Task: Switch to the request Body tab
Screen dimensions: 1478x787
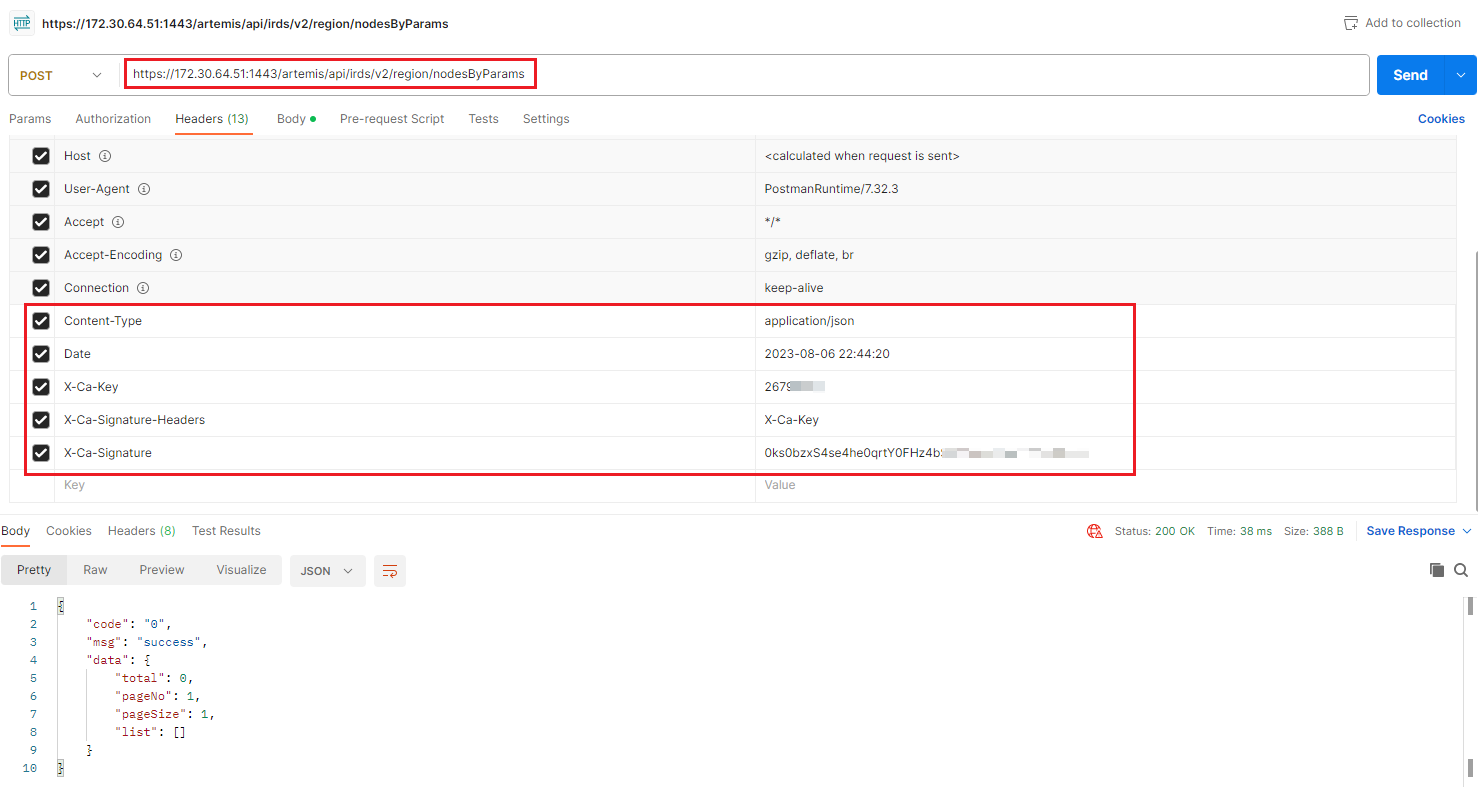Action: click(x=292, y=119)
